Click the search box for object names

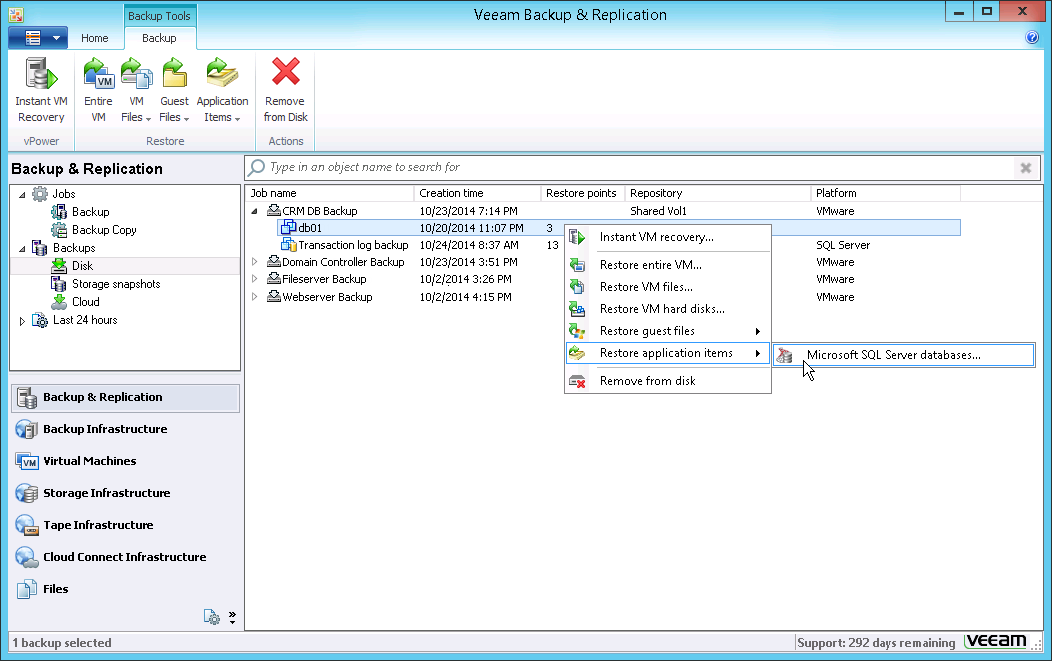click(641, 167)
